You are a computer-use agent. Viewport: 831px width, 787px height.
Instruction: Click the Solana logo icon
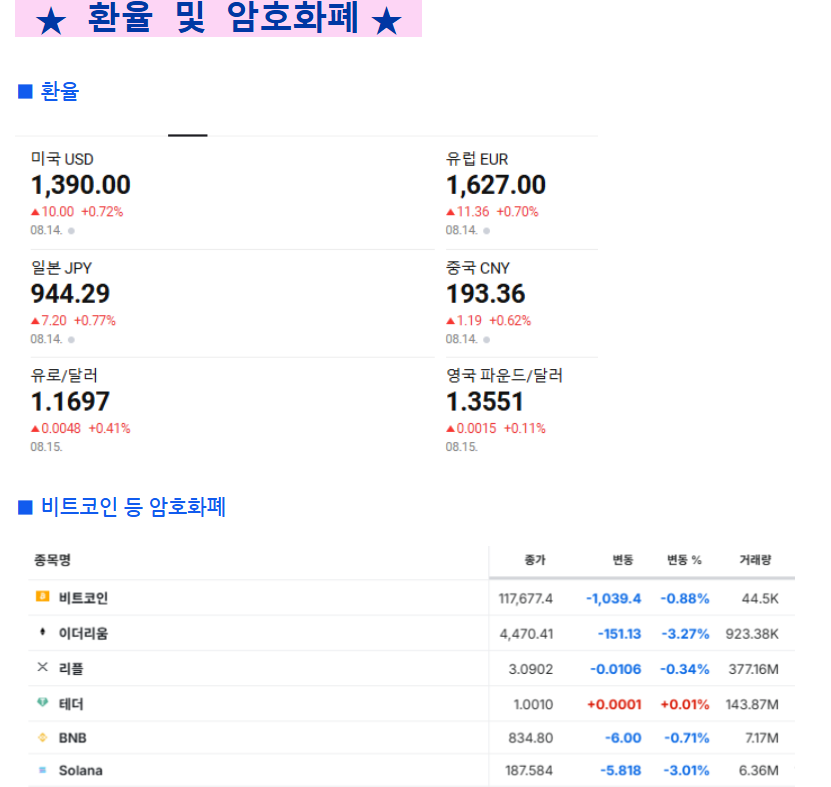[x=42, y=770]
